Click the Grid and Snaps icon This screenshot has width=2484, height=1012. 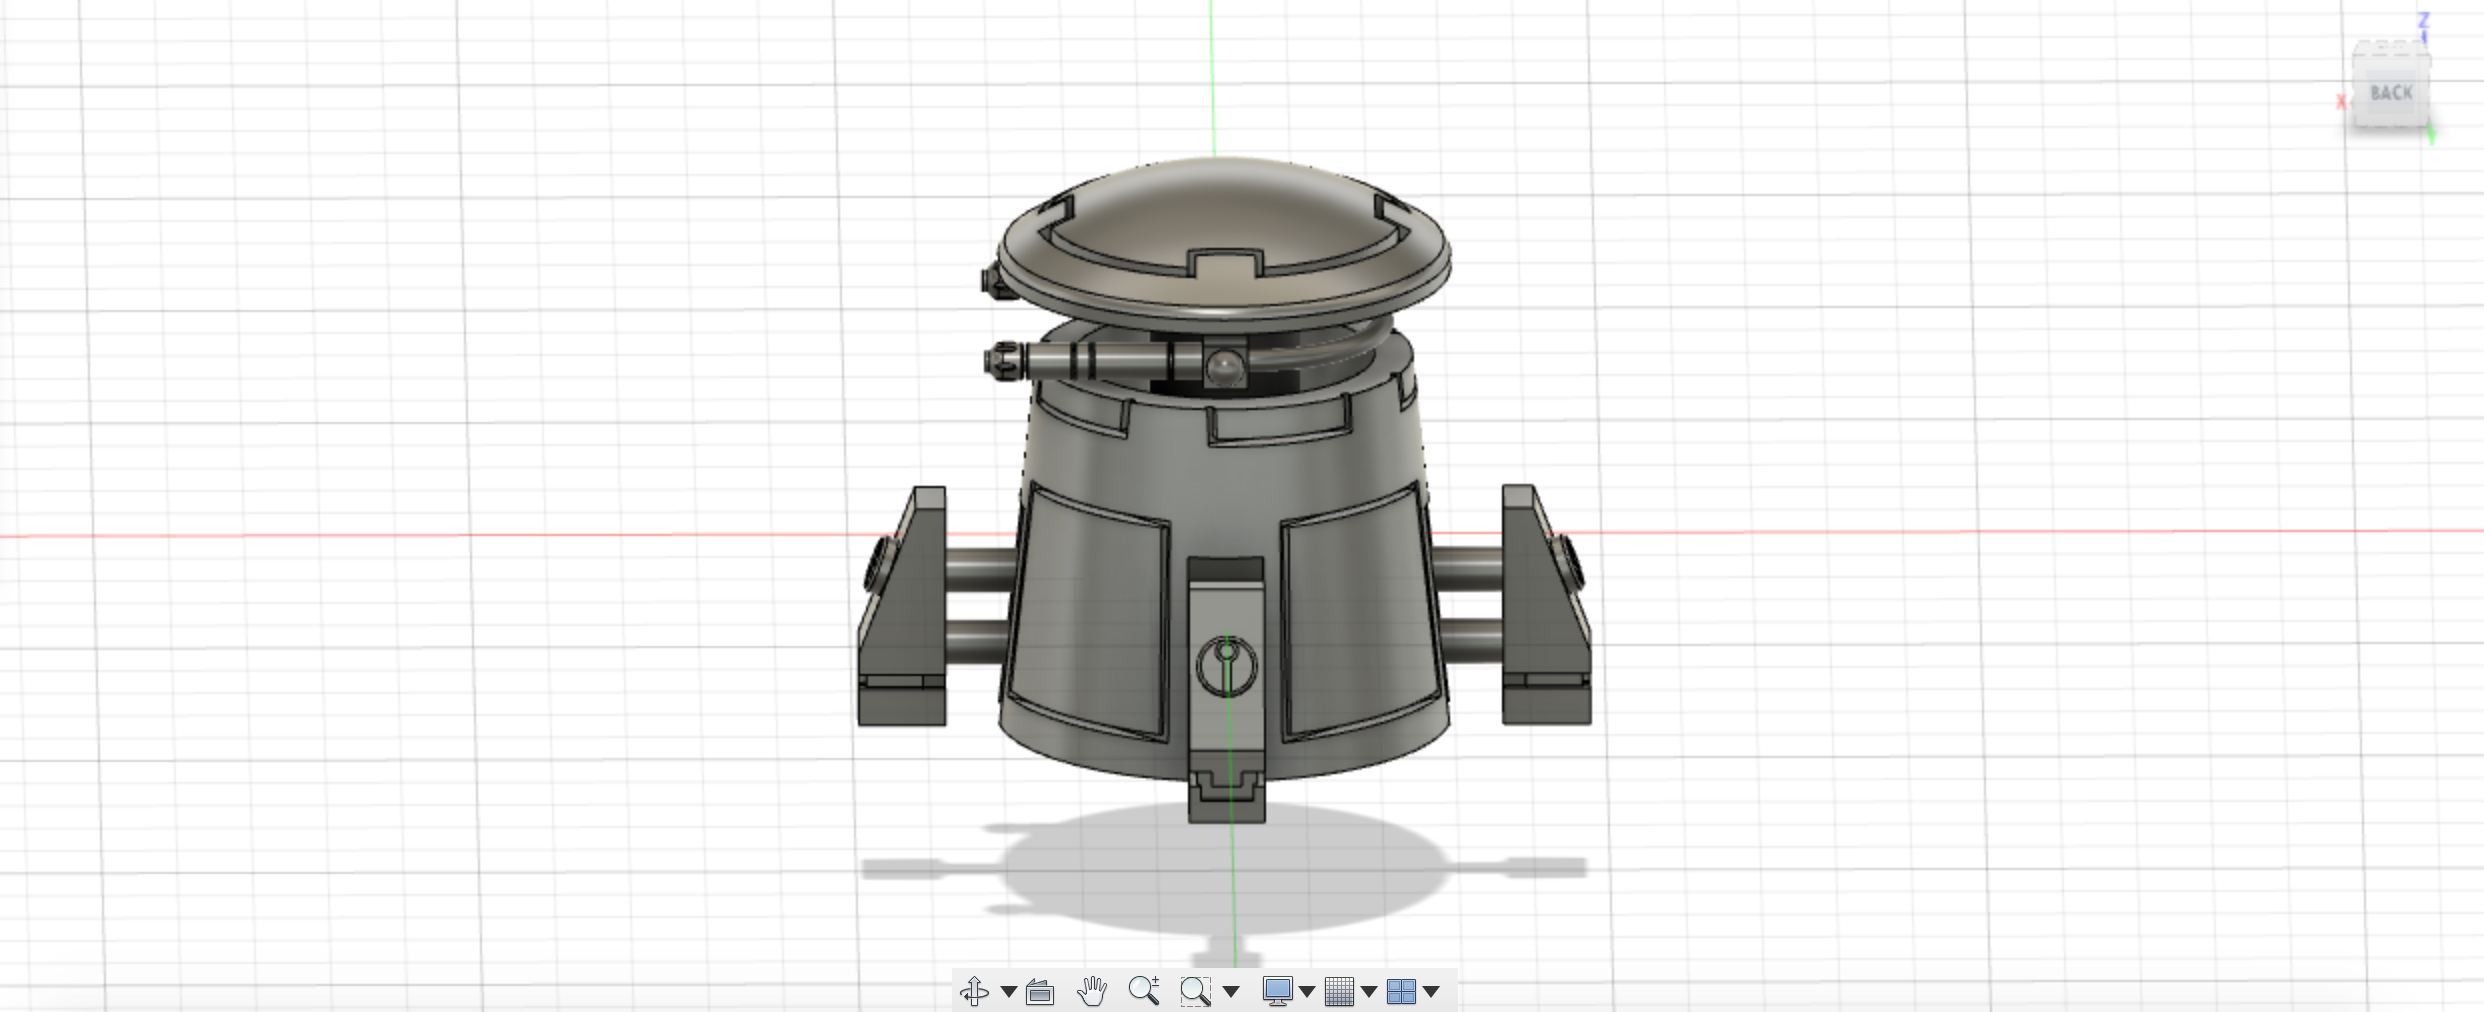pos(1339,991)
